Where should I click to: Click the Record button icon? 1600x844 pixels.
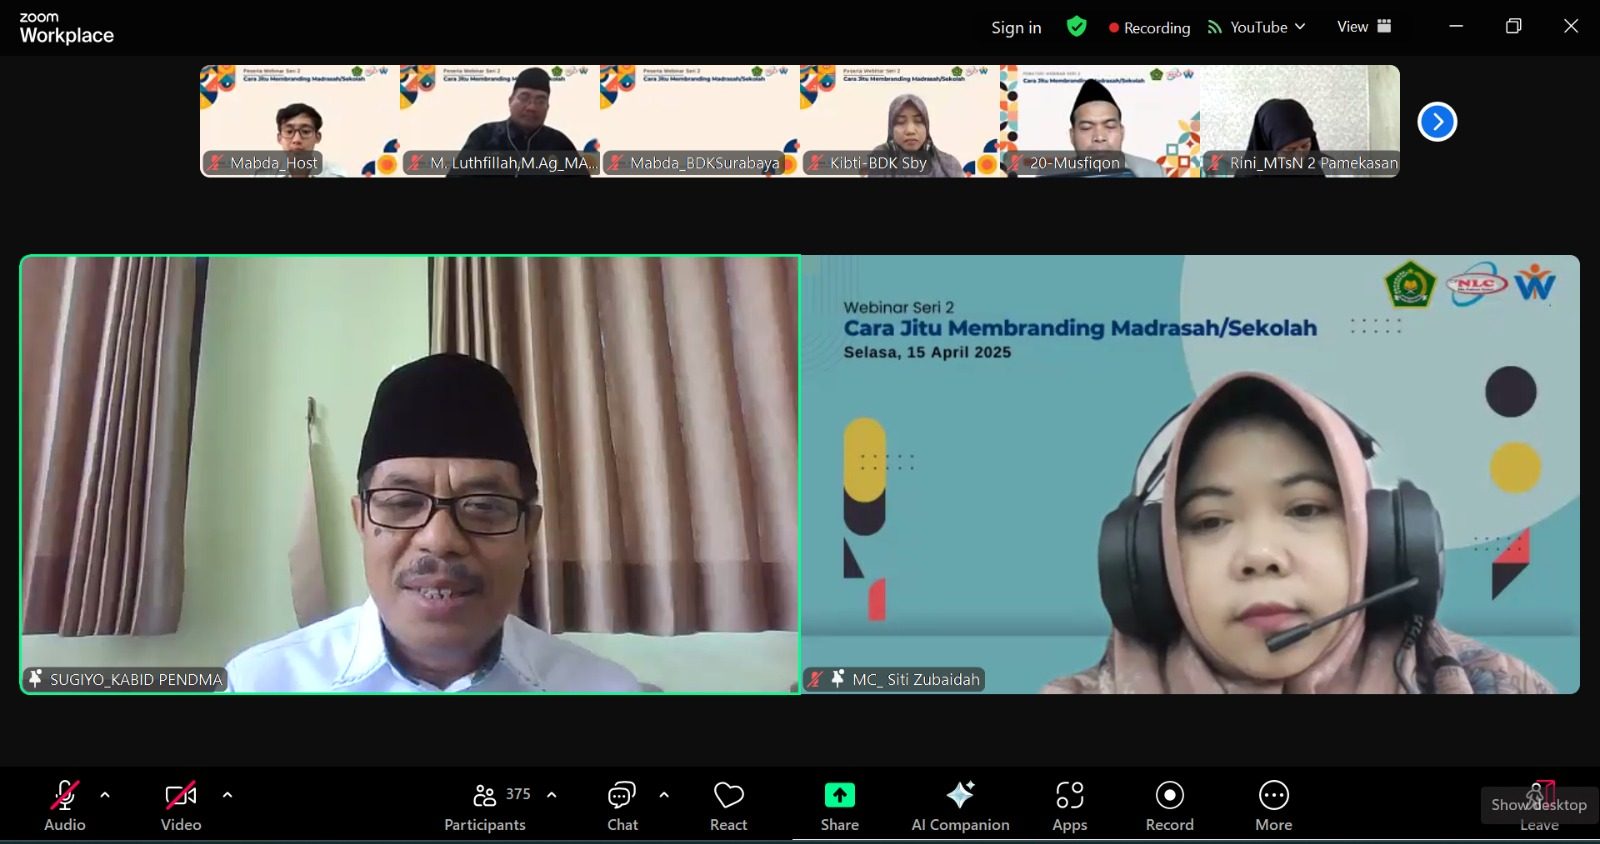tap(1169, 795)
